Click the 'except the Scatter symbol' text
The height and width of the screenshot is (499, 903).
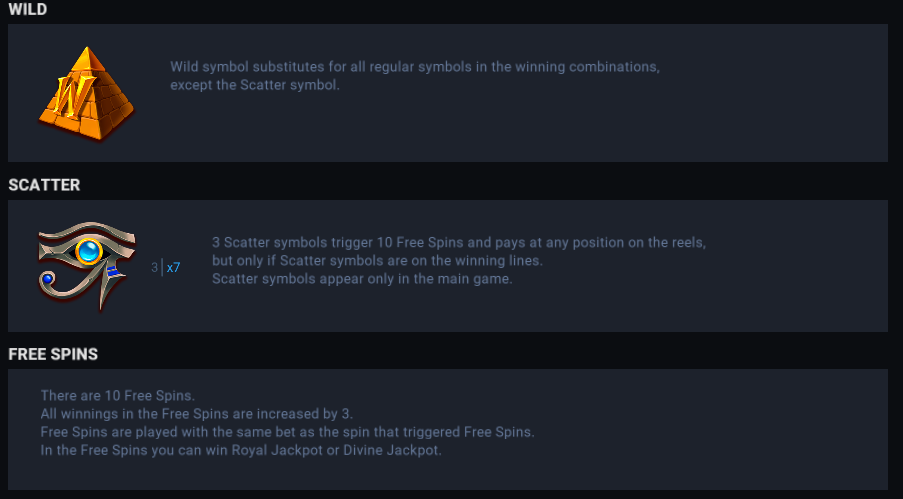point(255,85)
